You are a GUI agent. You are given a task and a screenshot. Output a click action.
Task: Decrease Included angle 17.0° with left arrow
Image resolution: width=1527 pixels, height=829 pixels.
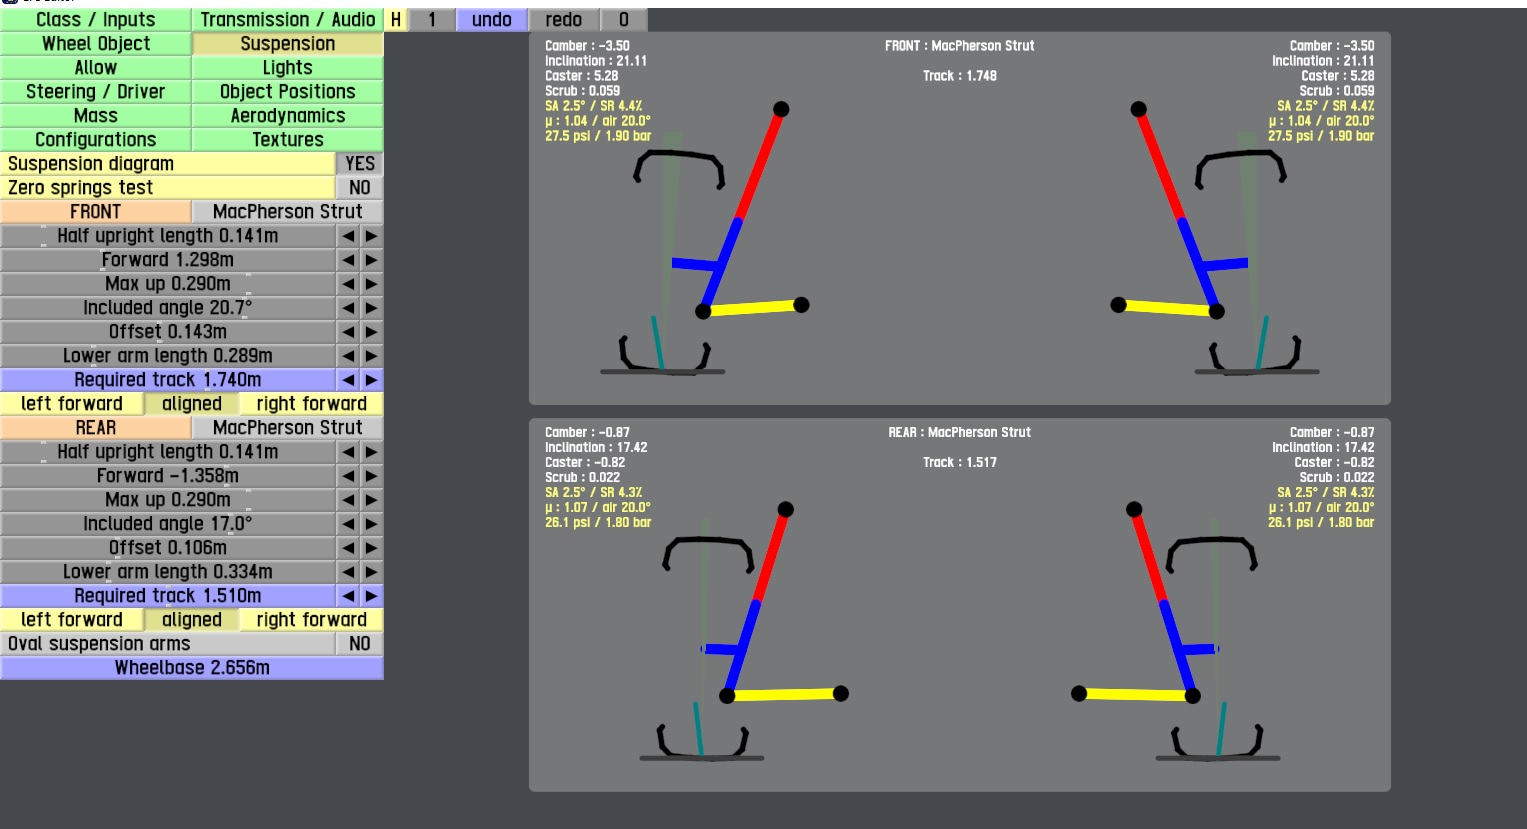point(348,524)
